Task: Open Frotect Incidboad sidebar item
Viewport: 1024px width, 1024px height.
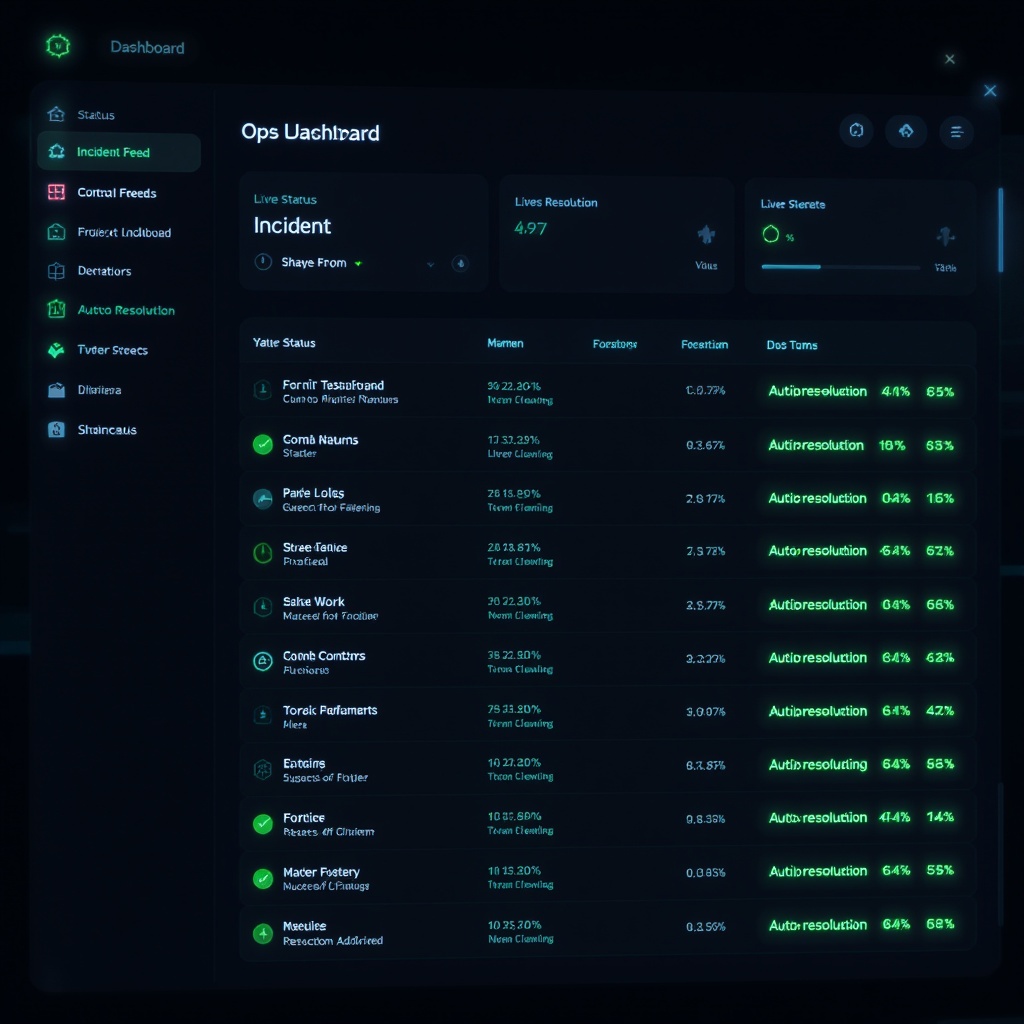Action: coord(124,232)
